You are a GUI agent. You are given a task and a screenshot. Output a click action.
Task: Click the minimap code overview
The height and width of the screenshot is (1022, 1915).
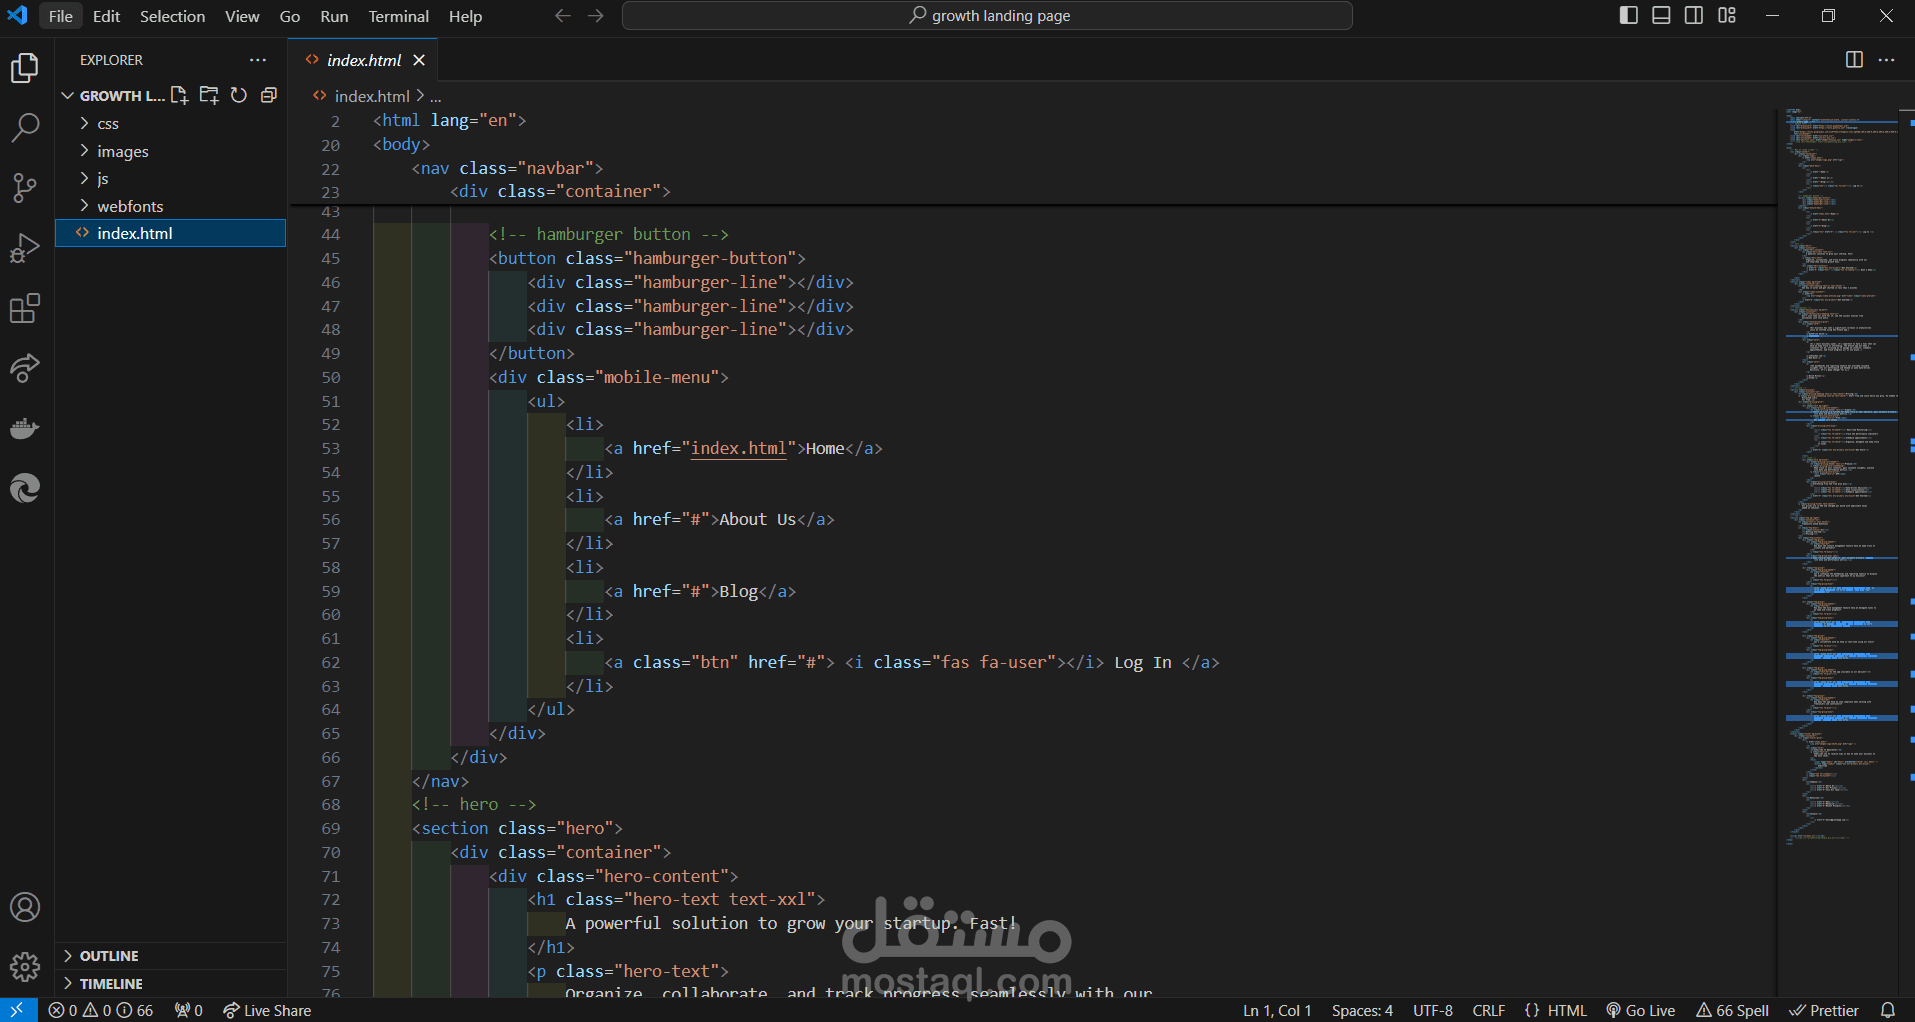pos(1840,475)
